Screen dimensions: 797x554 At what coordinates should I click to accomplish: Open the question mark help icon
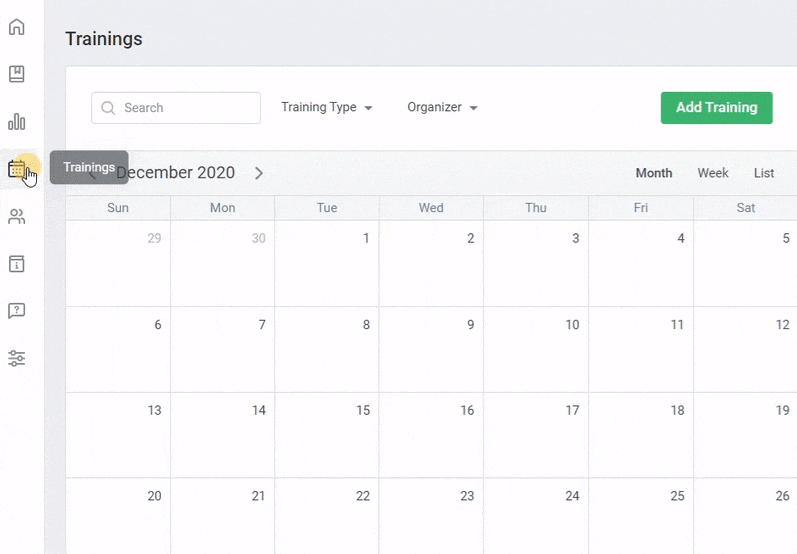pyautogui.click(x=16, y=310)
